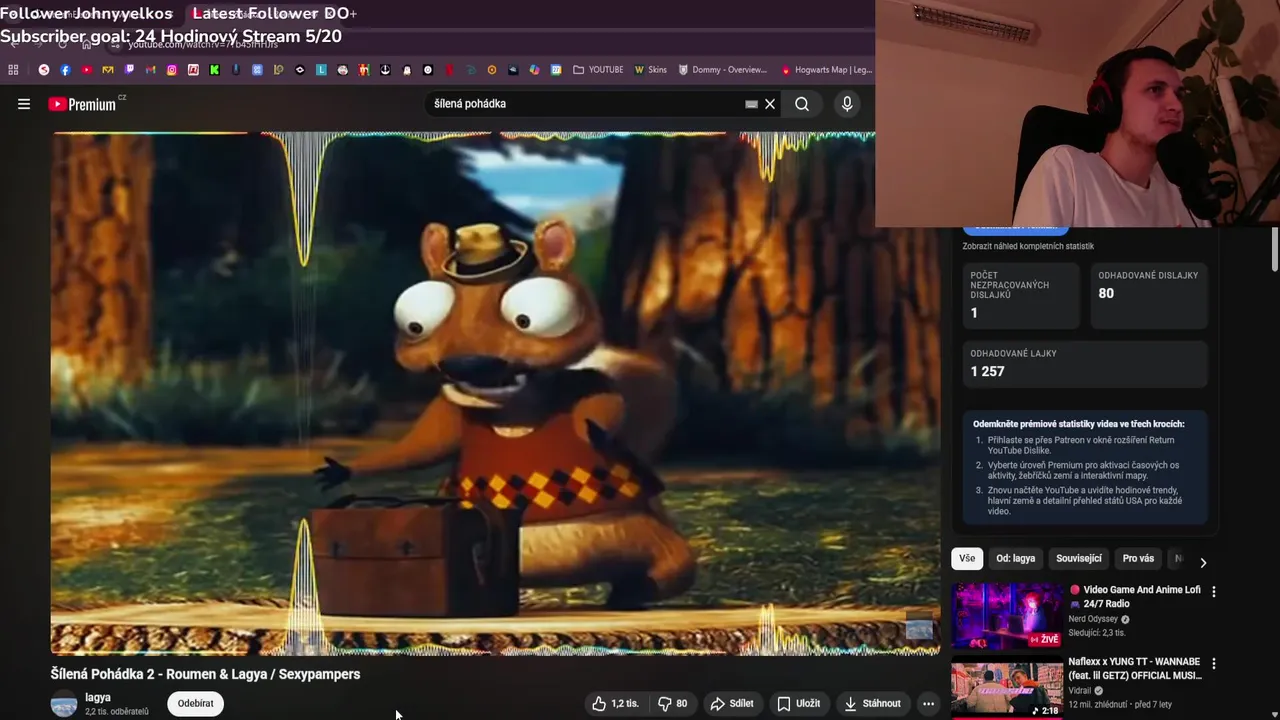The height and width of the screenshot is (720, 1280).
Task: Open Nerd Odyssey channel link
Action: (1093, 619)
